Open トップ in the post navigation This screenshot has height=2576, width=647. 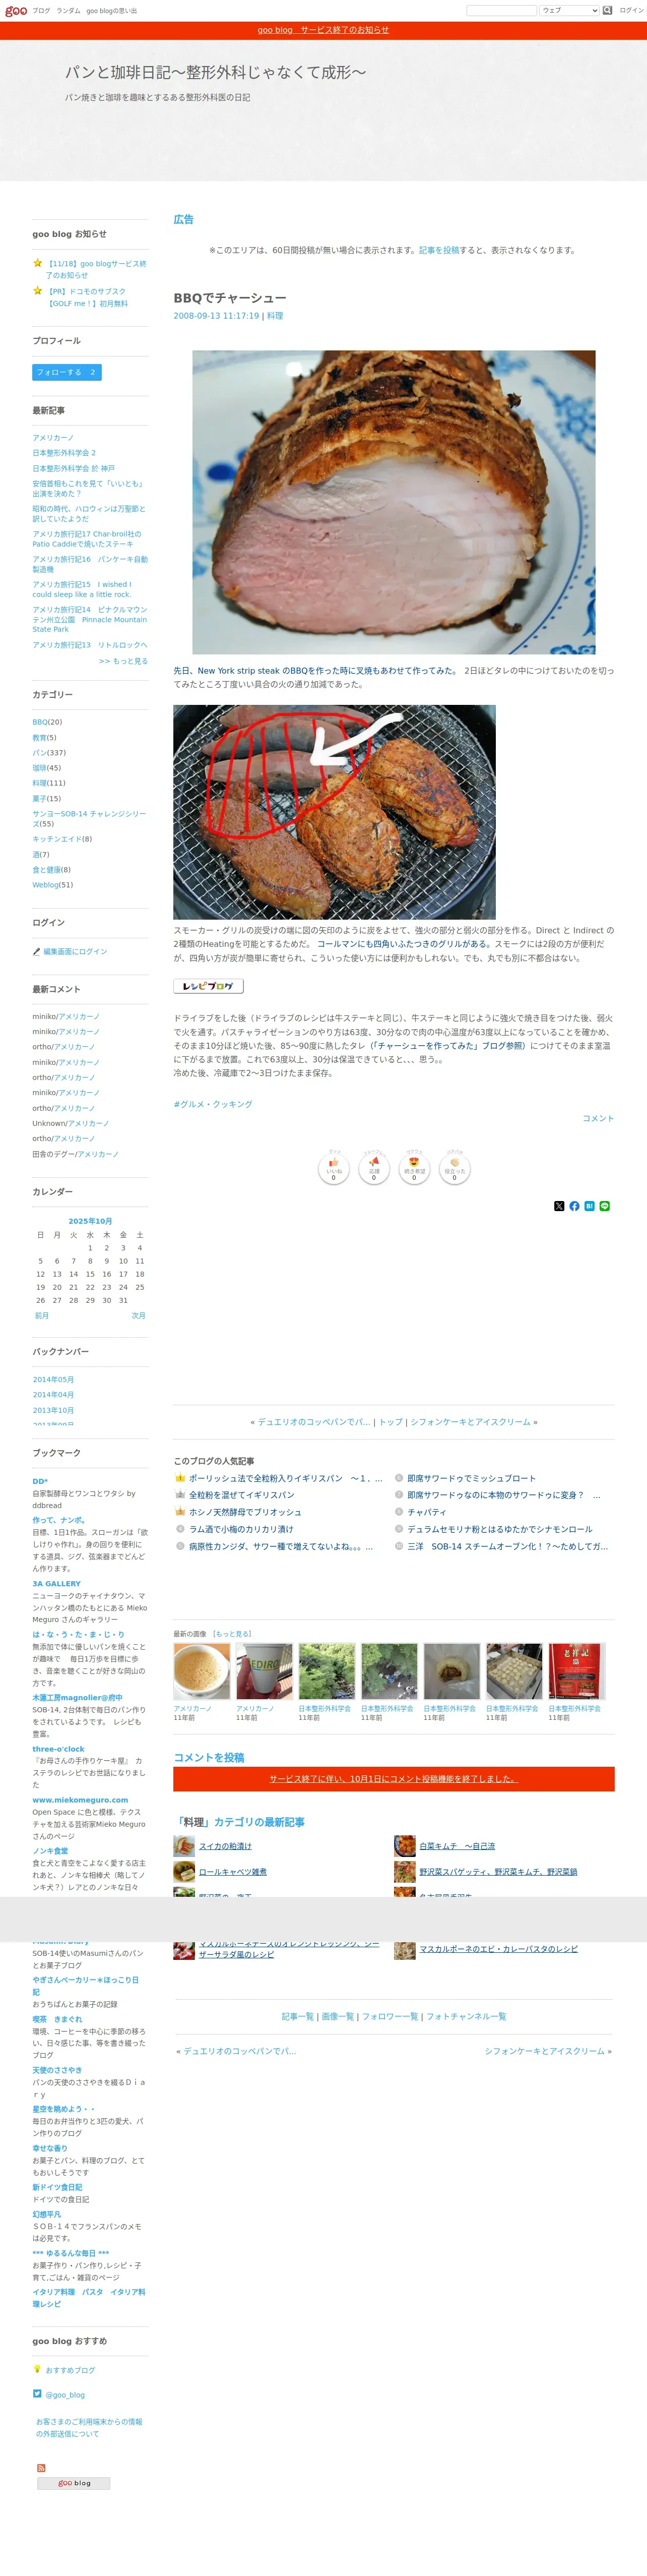pyautogui.click(x=390, y=1421)
